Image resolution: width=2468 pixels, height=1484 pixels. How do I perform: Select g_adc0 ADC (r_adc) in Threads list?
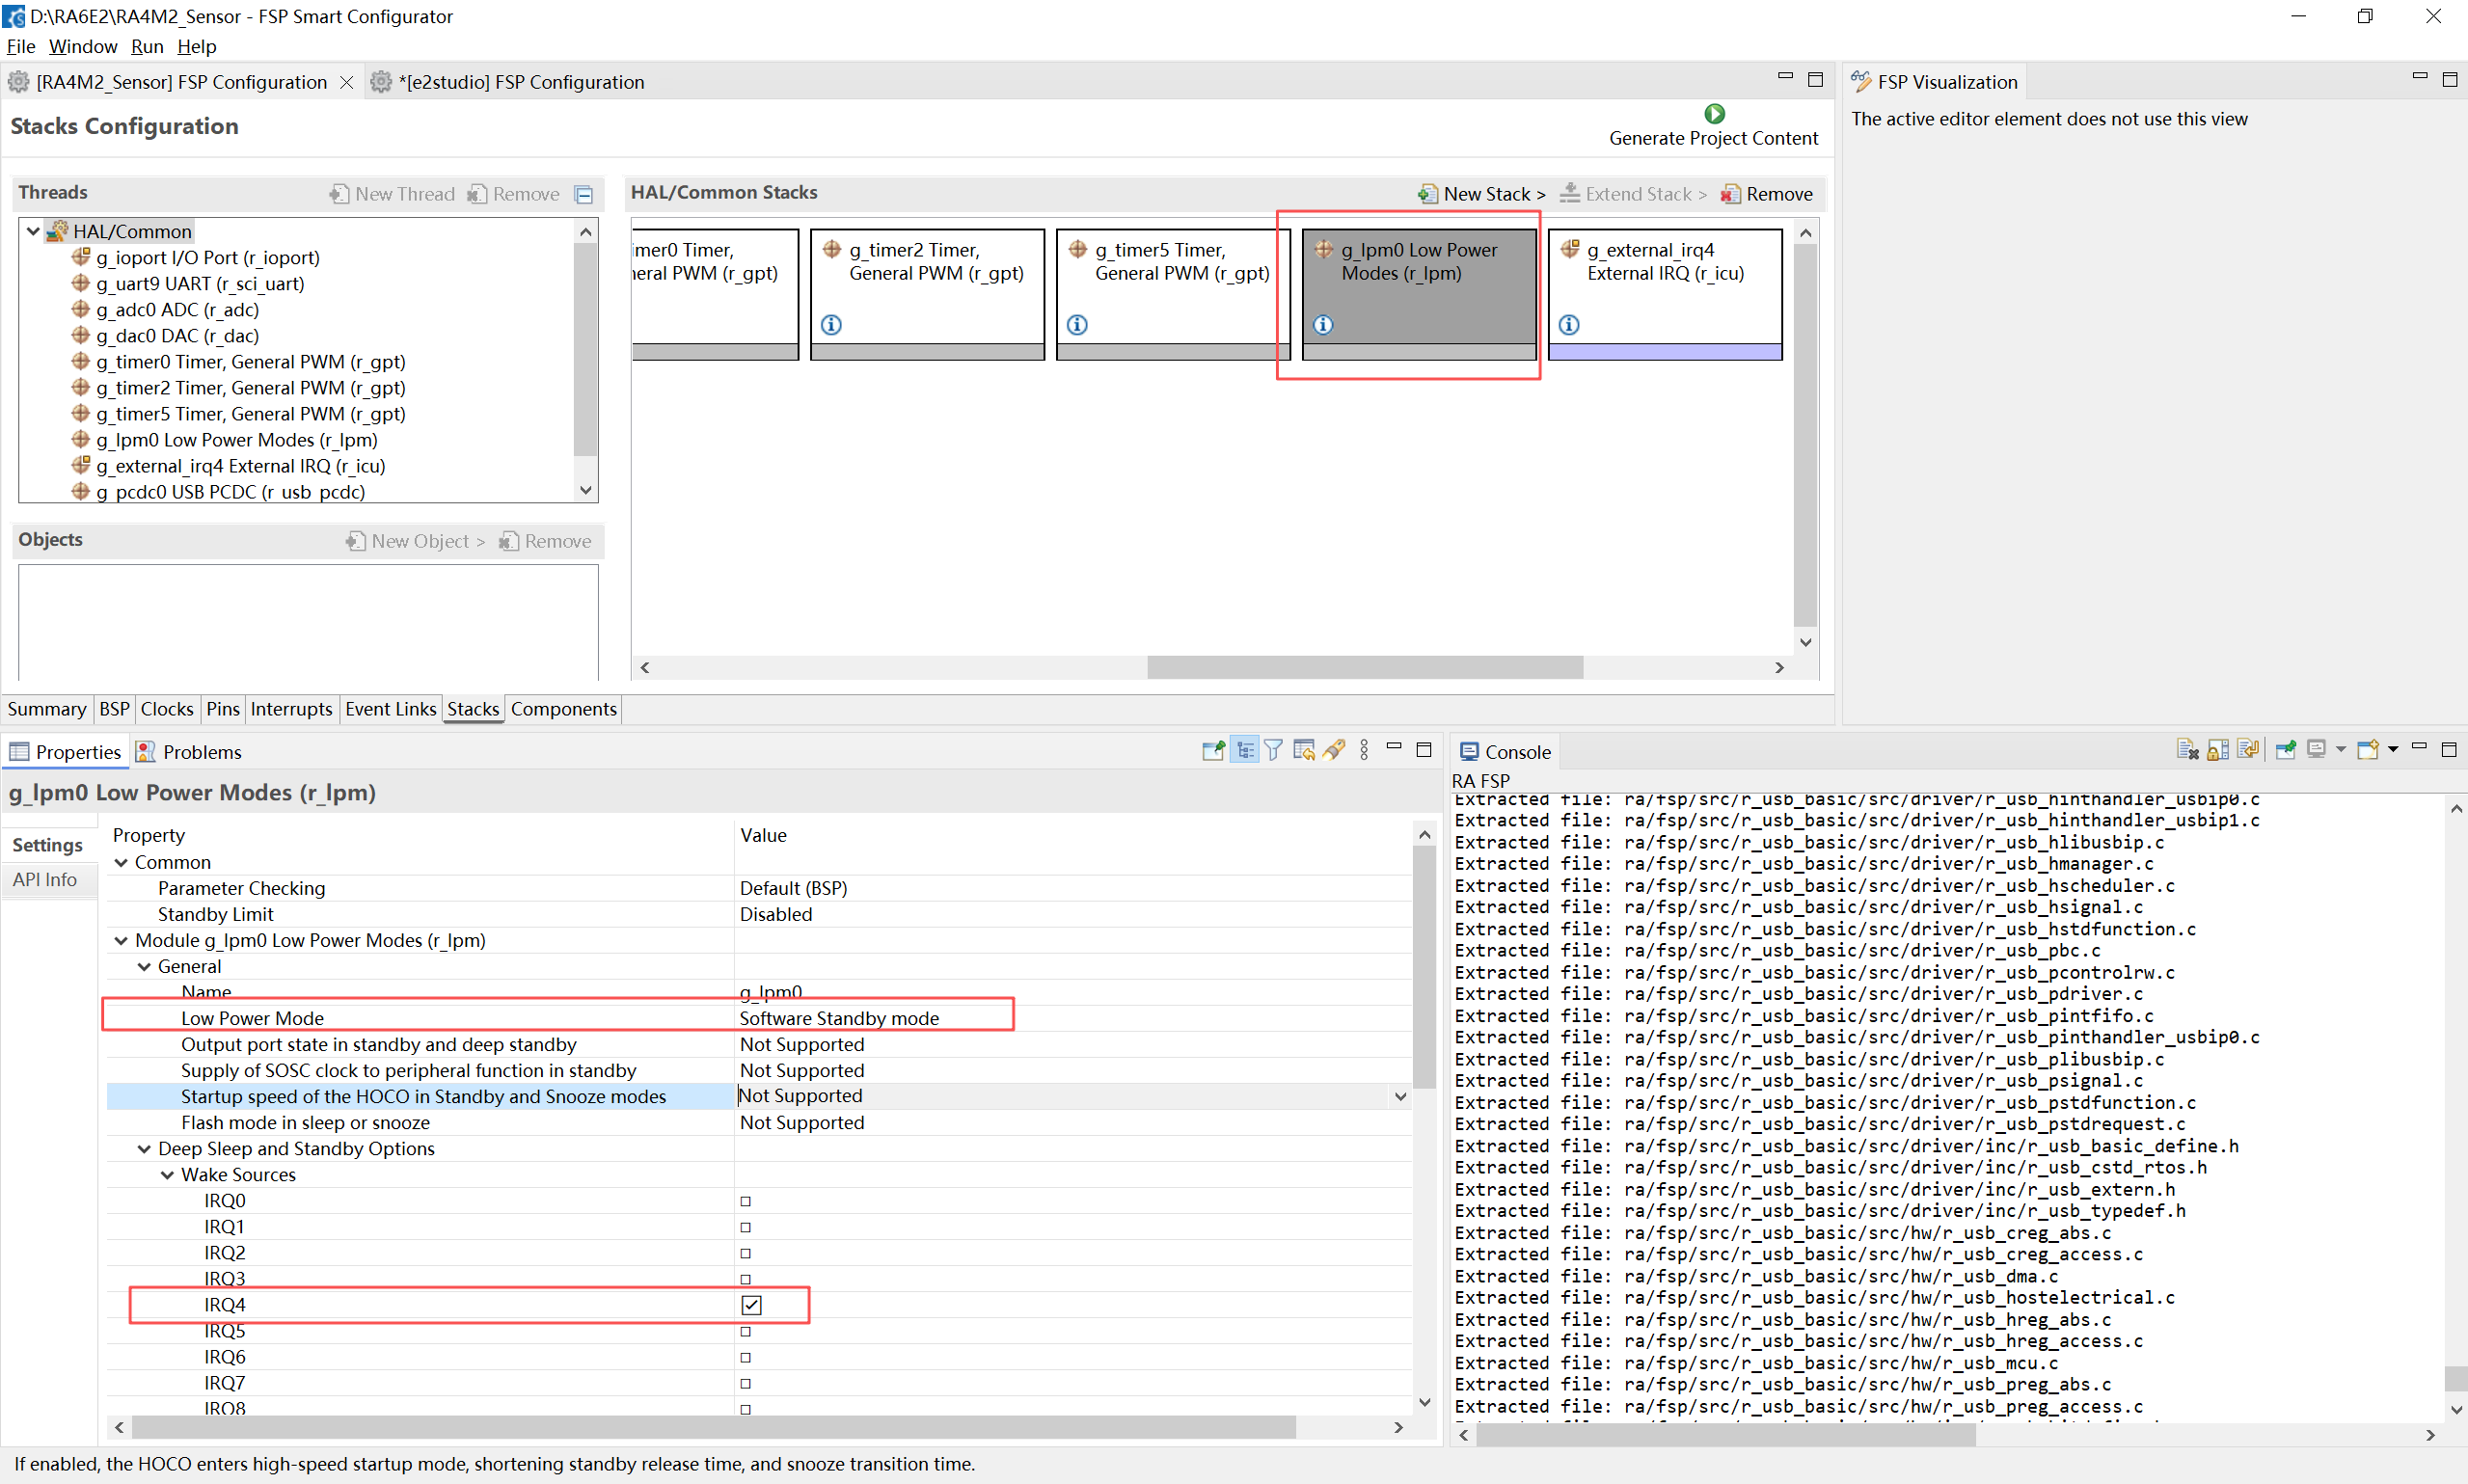click(178, 309)
